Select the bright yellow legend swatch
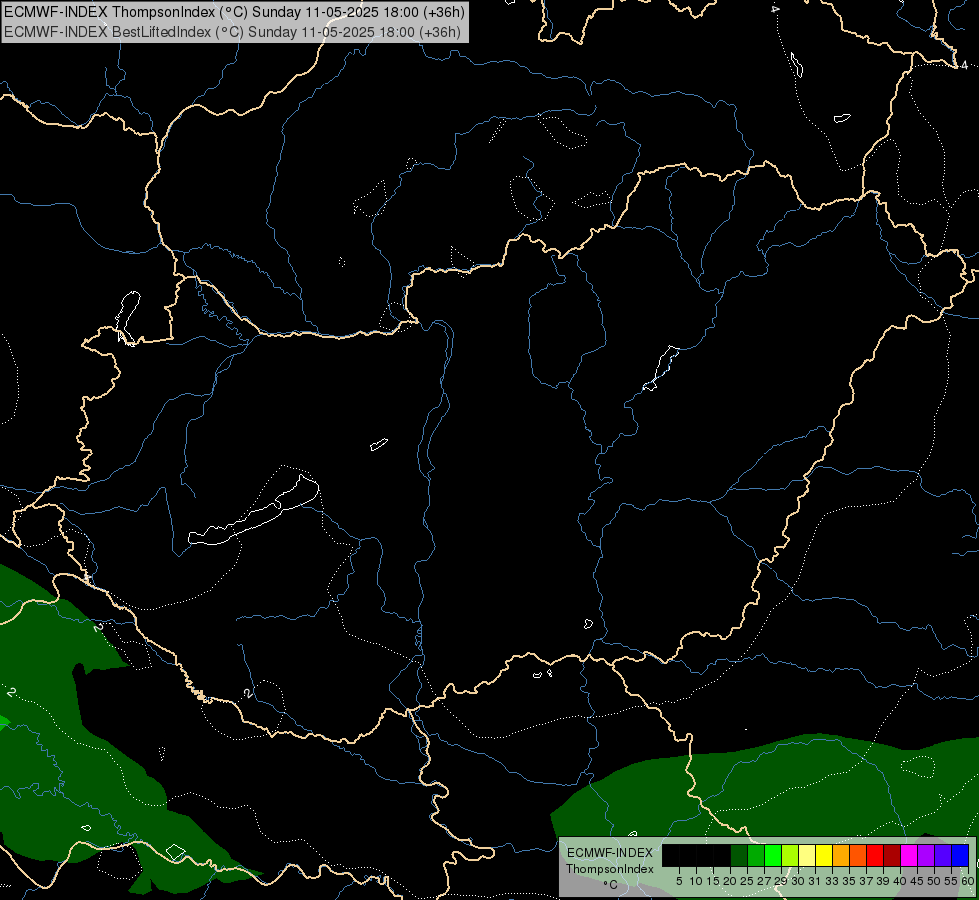 pos(824,855)
